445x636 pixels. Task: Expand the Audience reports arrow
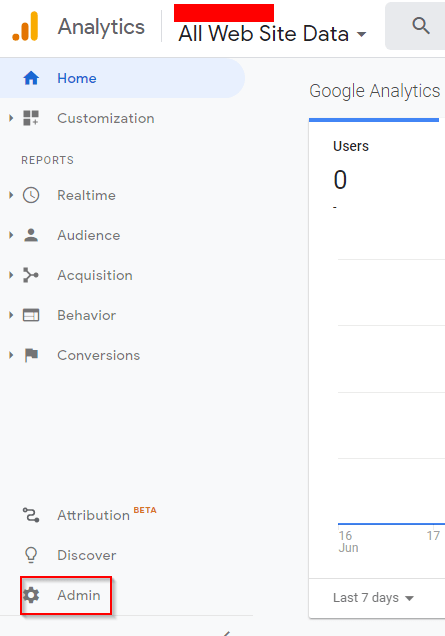tap(11, 235)
